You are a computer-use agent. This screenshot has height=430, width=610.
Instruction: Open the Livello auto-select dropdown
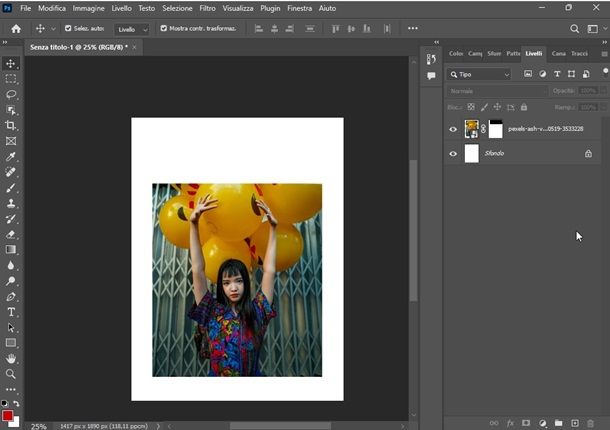(132, 29)
